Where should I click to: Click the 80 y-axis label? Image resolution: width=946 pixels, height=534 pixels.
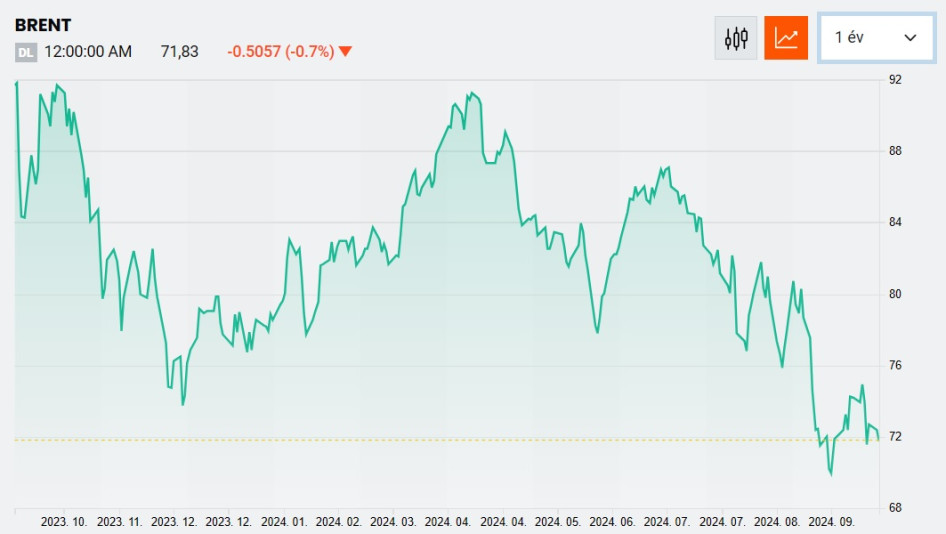895,294
